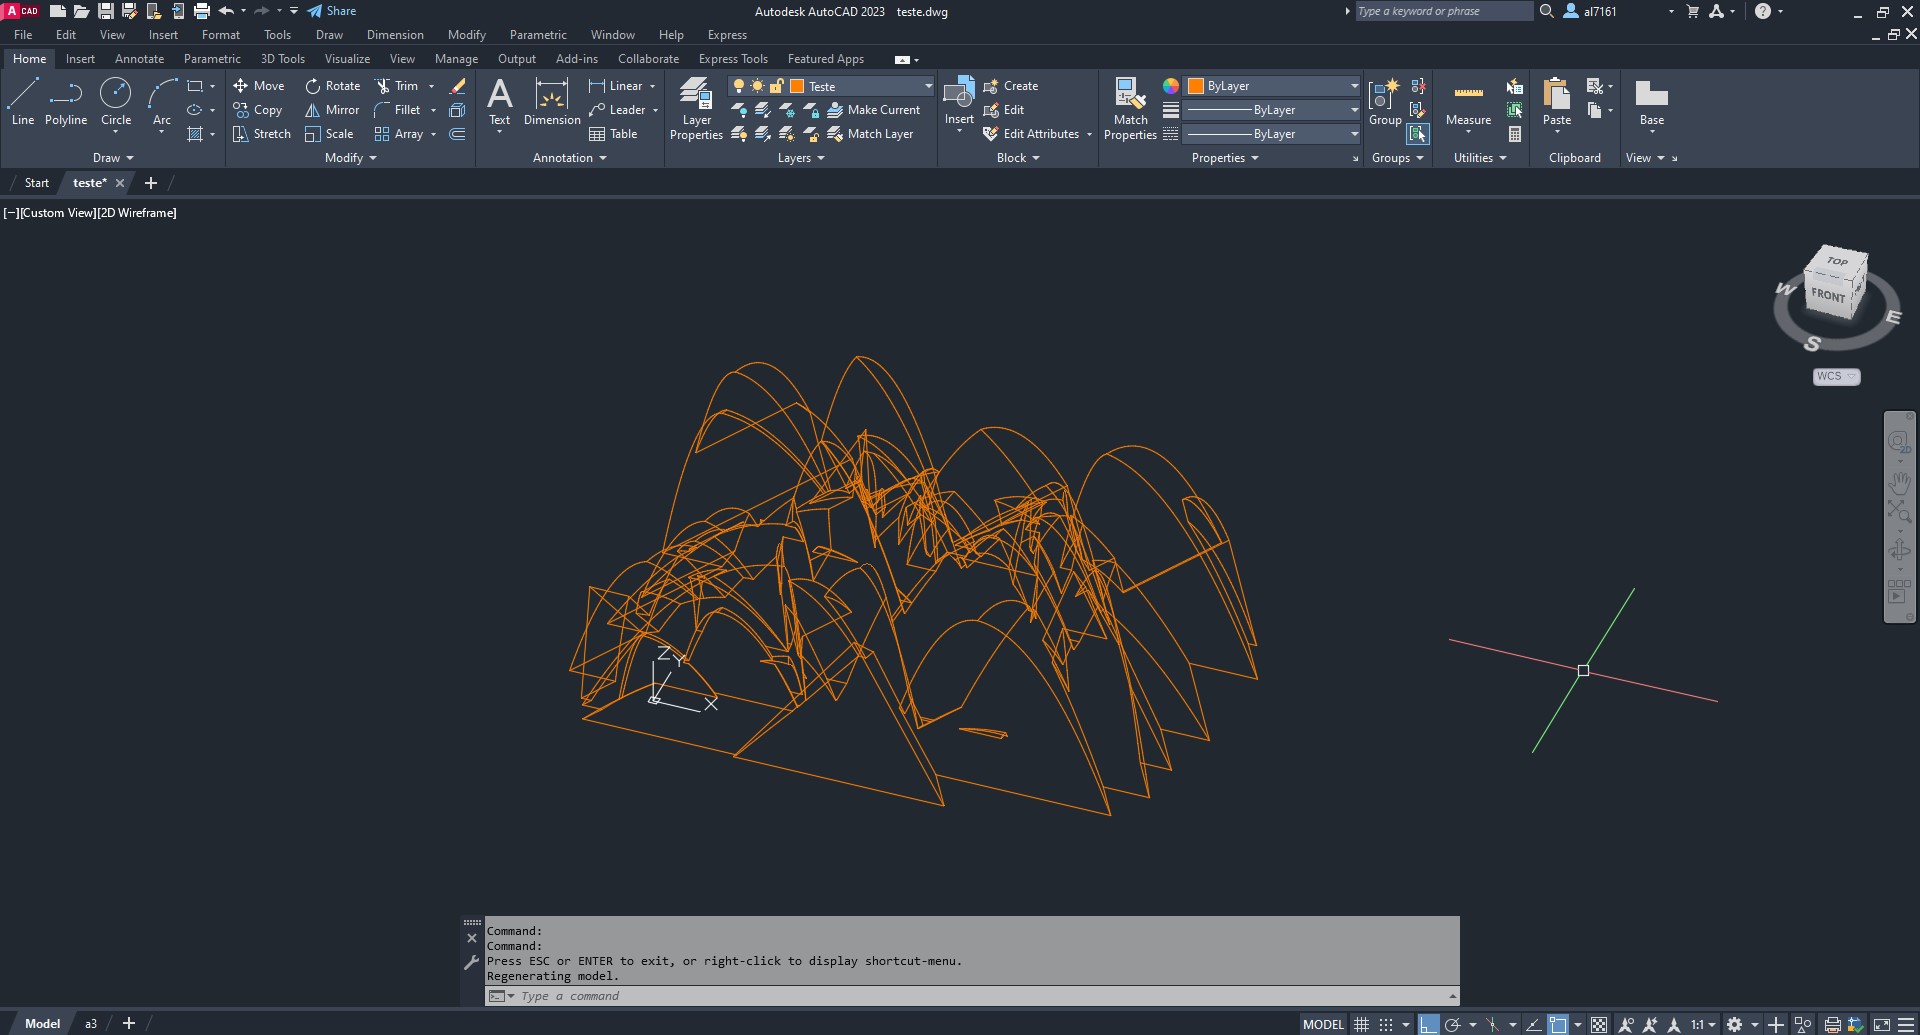Toggle Ortho mode in status bar

[1428, 1024]
